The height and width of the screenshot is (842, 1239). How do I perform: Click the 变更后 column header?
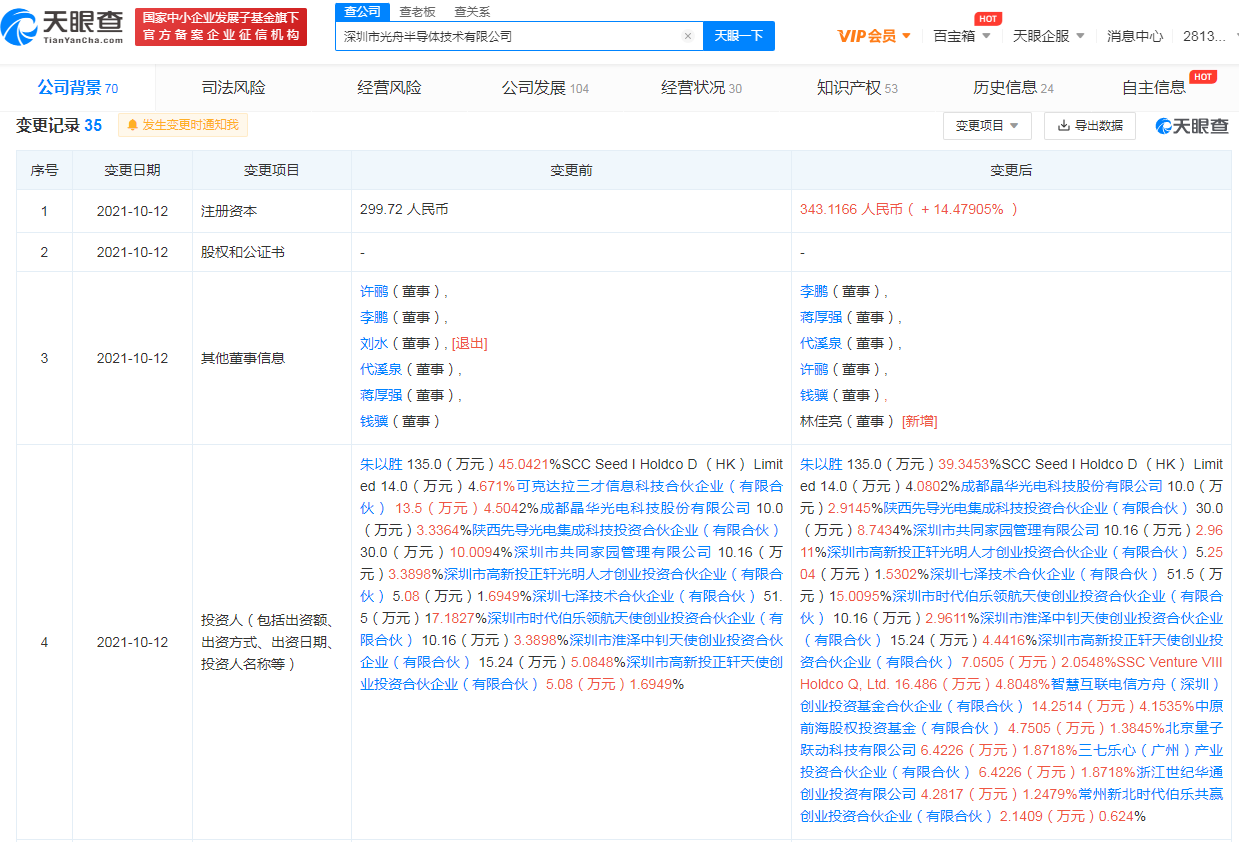coord(1011,170)
